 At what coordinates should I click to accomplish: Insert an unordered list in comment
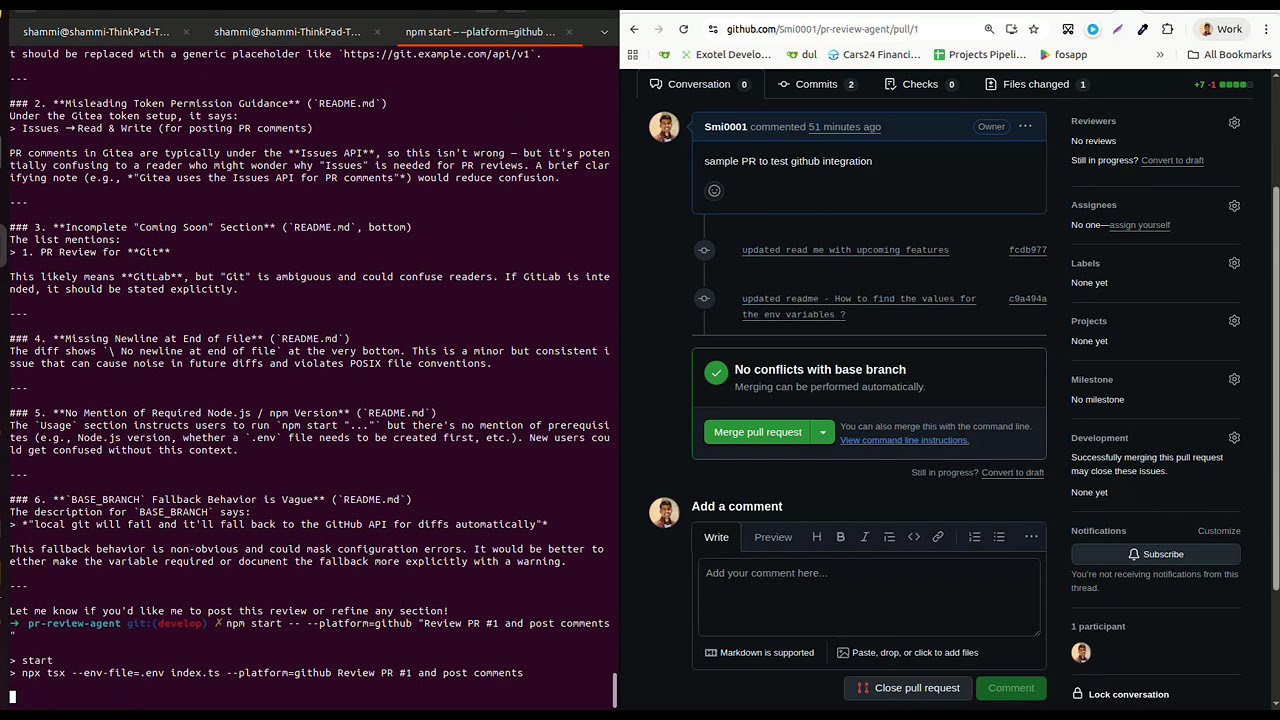tap(999, 537)
